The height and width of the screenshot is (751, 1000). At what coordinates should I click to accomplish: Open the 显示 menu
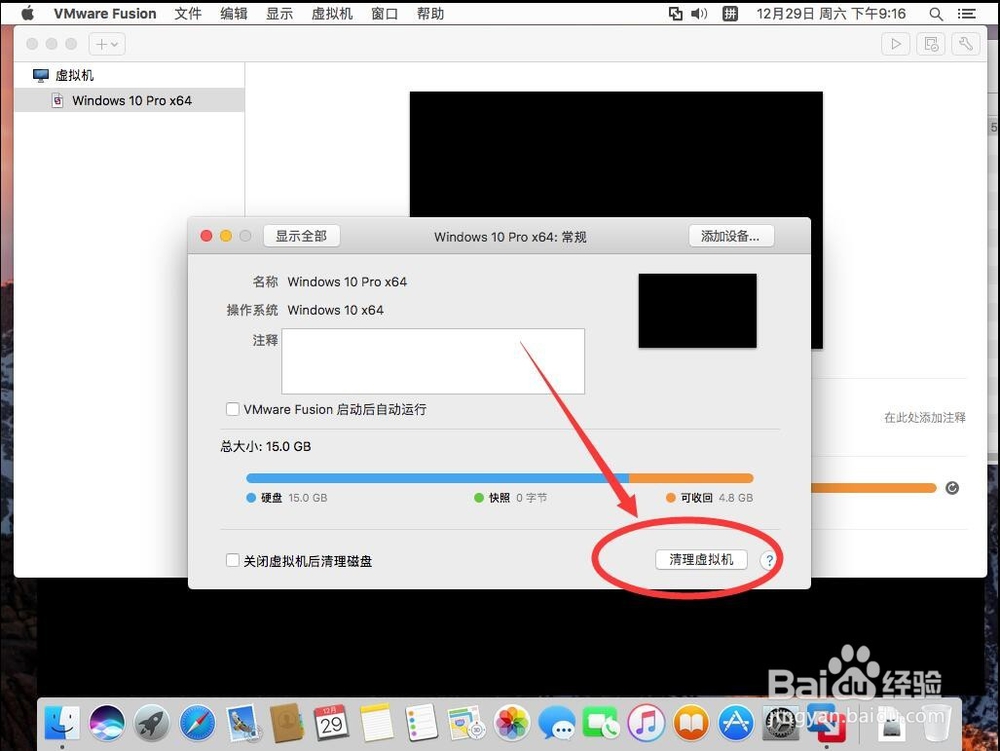[x=279, y=13]
